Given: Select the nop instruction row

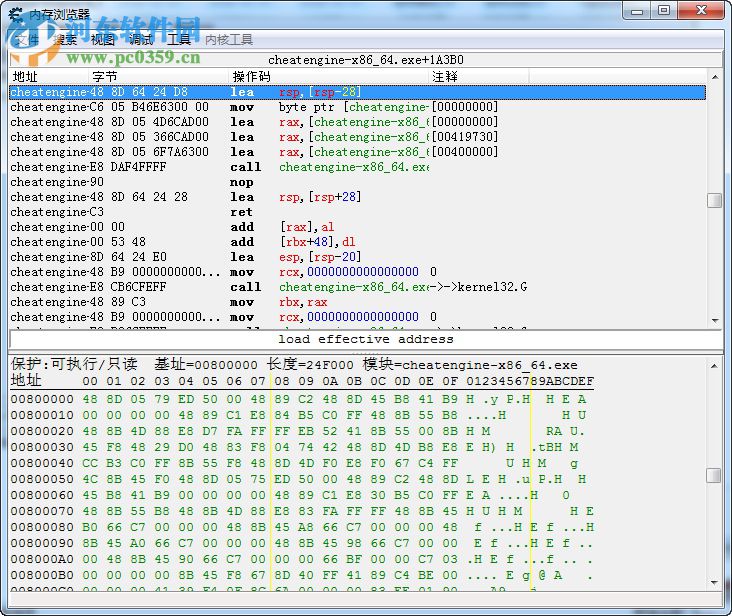Looking at the screenshot, I should [357, 182].
